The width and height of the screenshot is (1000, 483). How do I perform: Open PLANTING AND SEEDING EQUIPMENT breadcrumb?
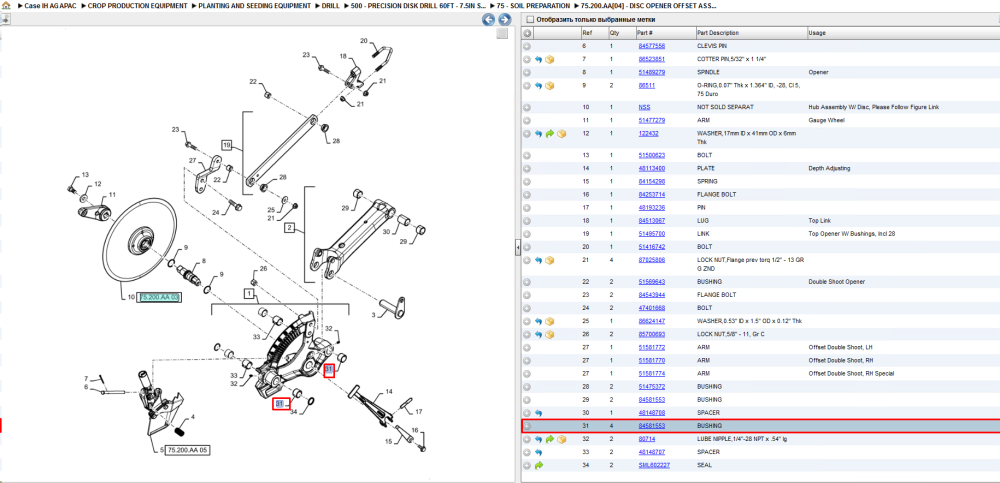tap(255, 5)
